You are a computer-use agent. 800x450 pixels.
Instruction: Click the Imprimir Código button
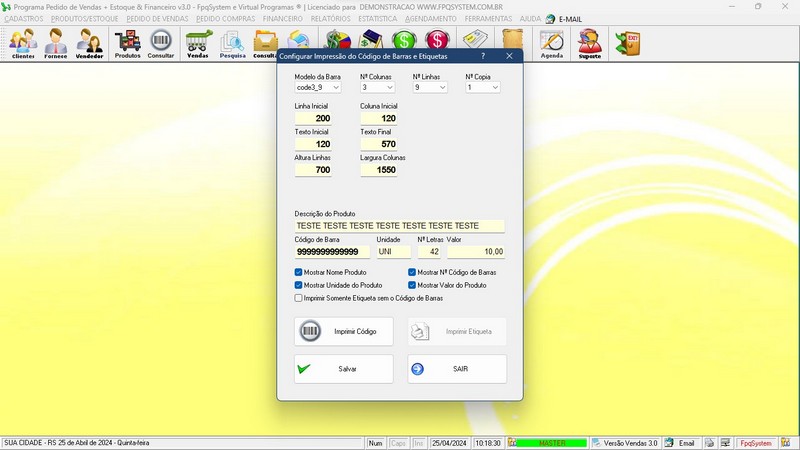pos(344,331)
